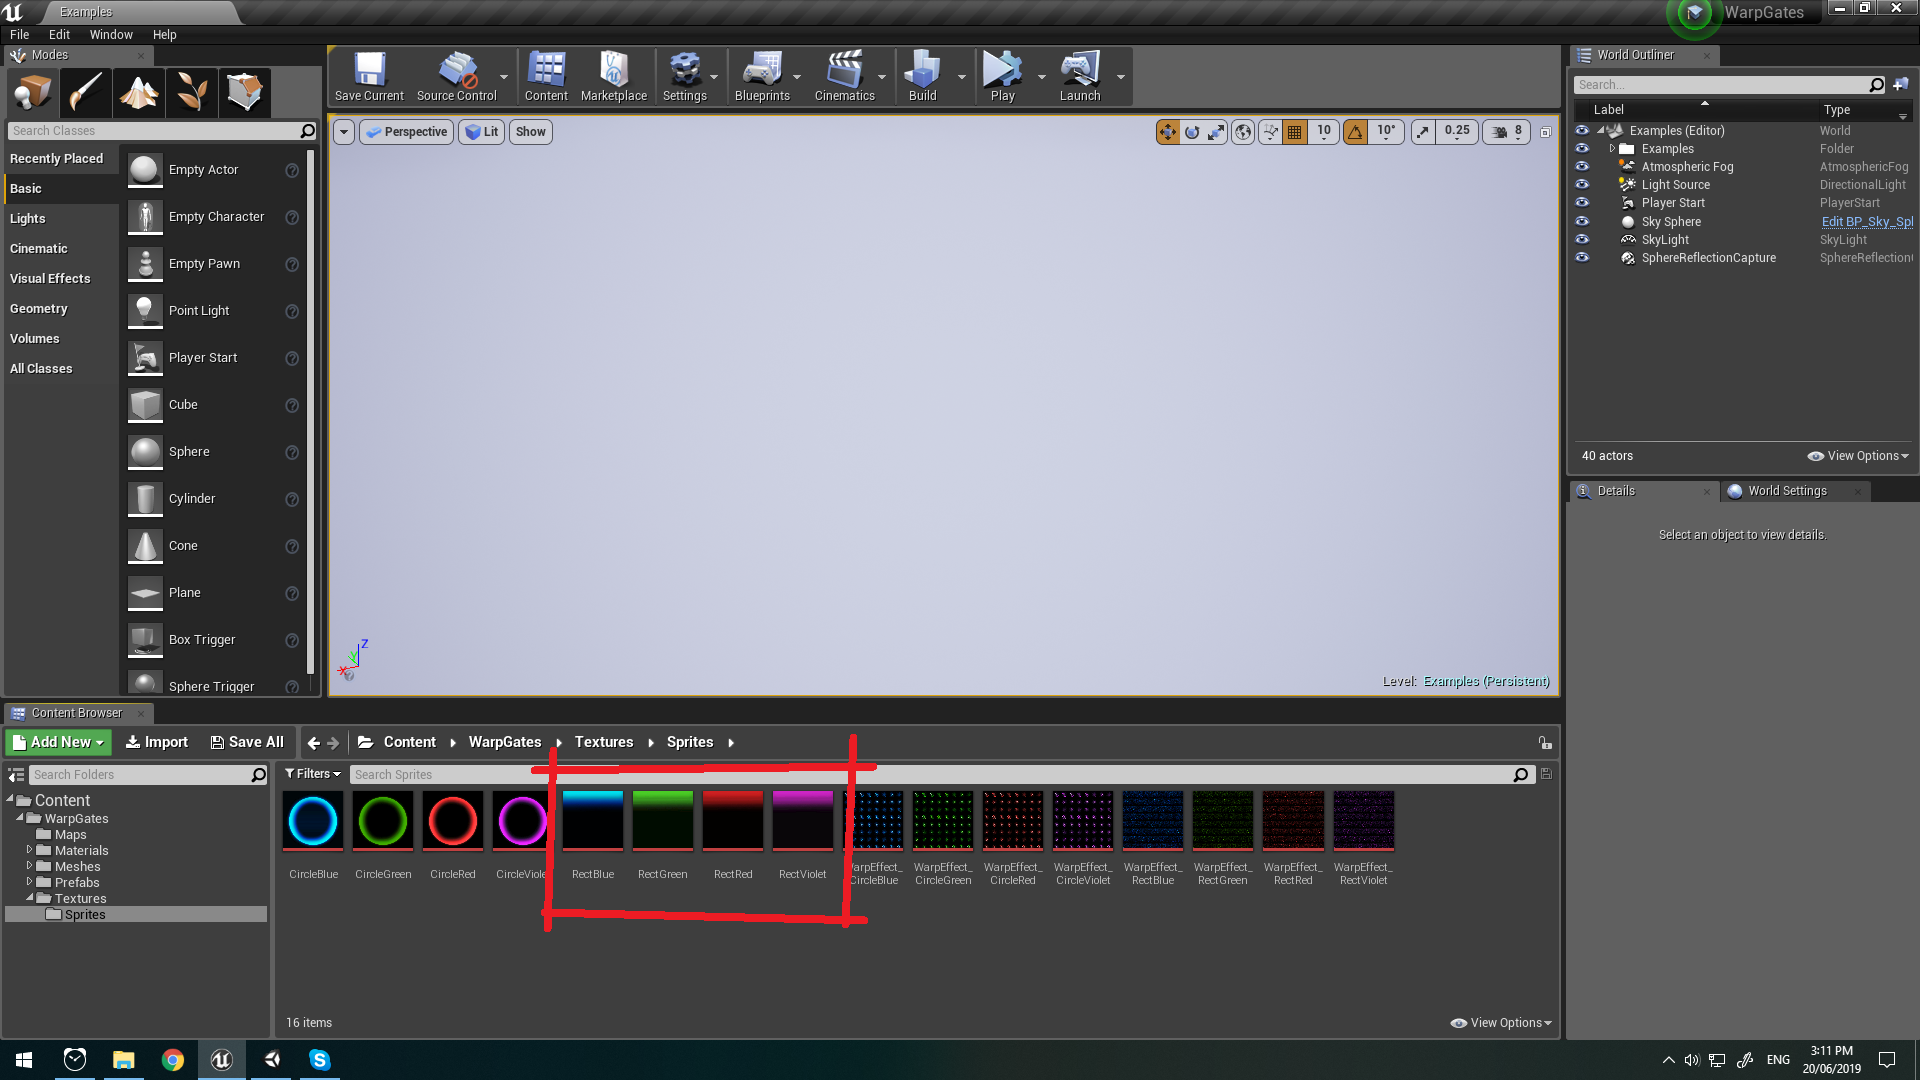The width and height of the screenshot is (1920, 1080).
Task: Open the Filters dropdown in Content Browser
Action: point(313,774)
